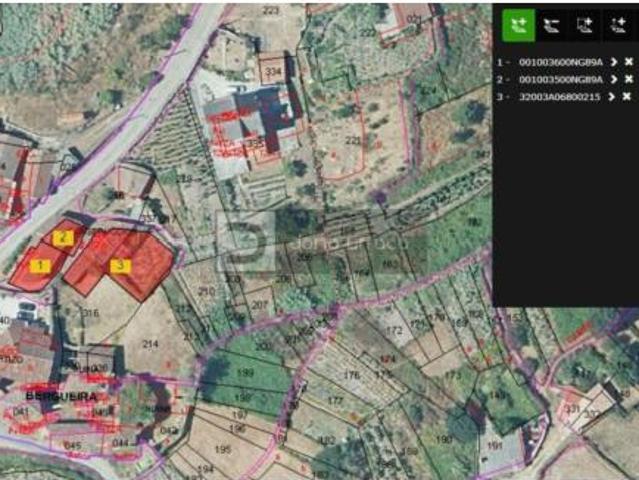The height and width of the screenshot is (480, 639).
Task: Click parcel 172 on the map
Action: point(394,330)
